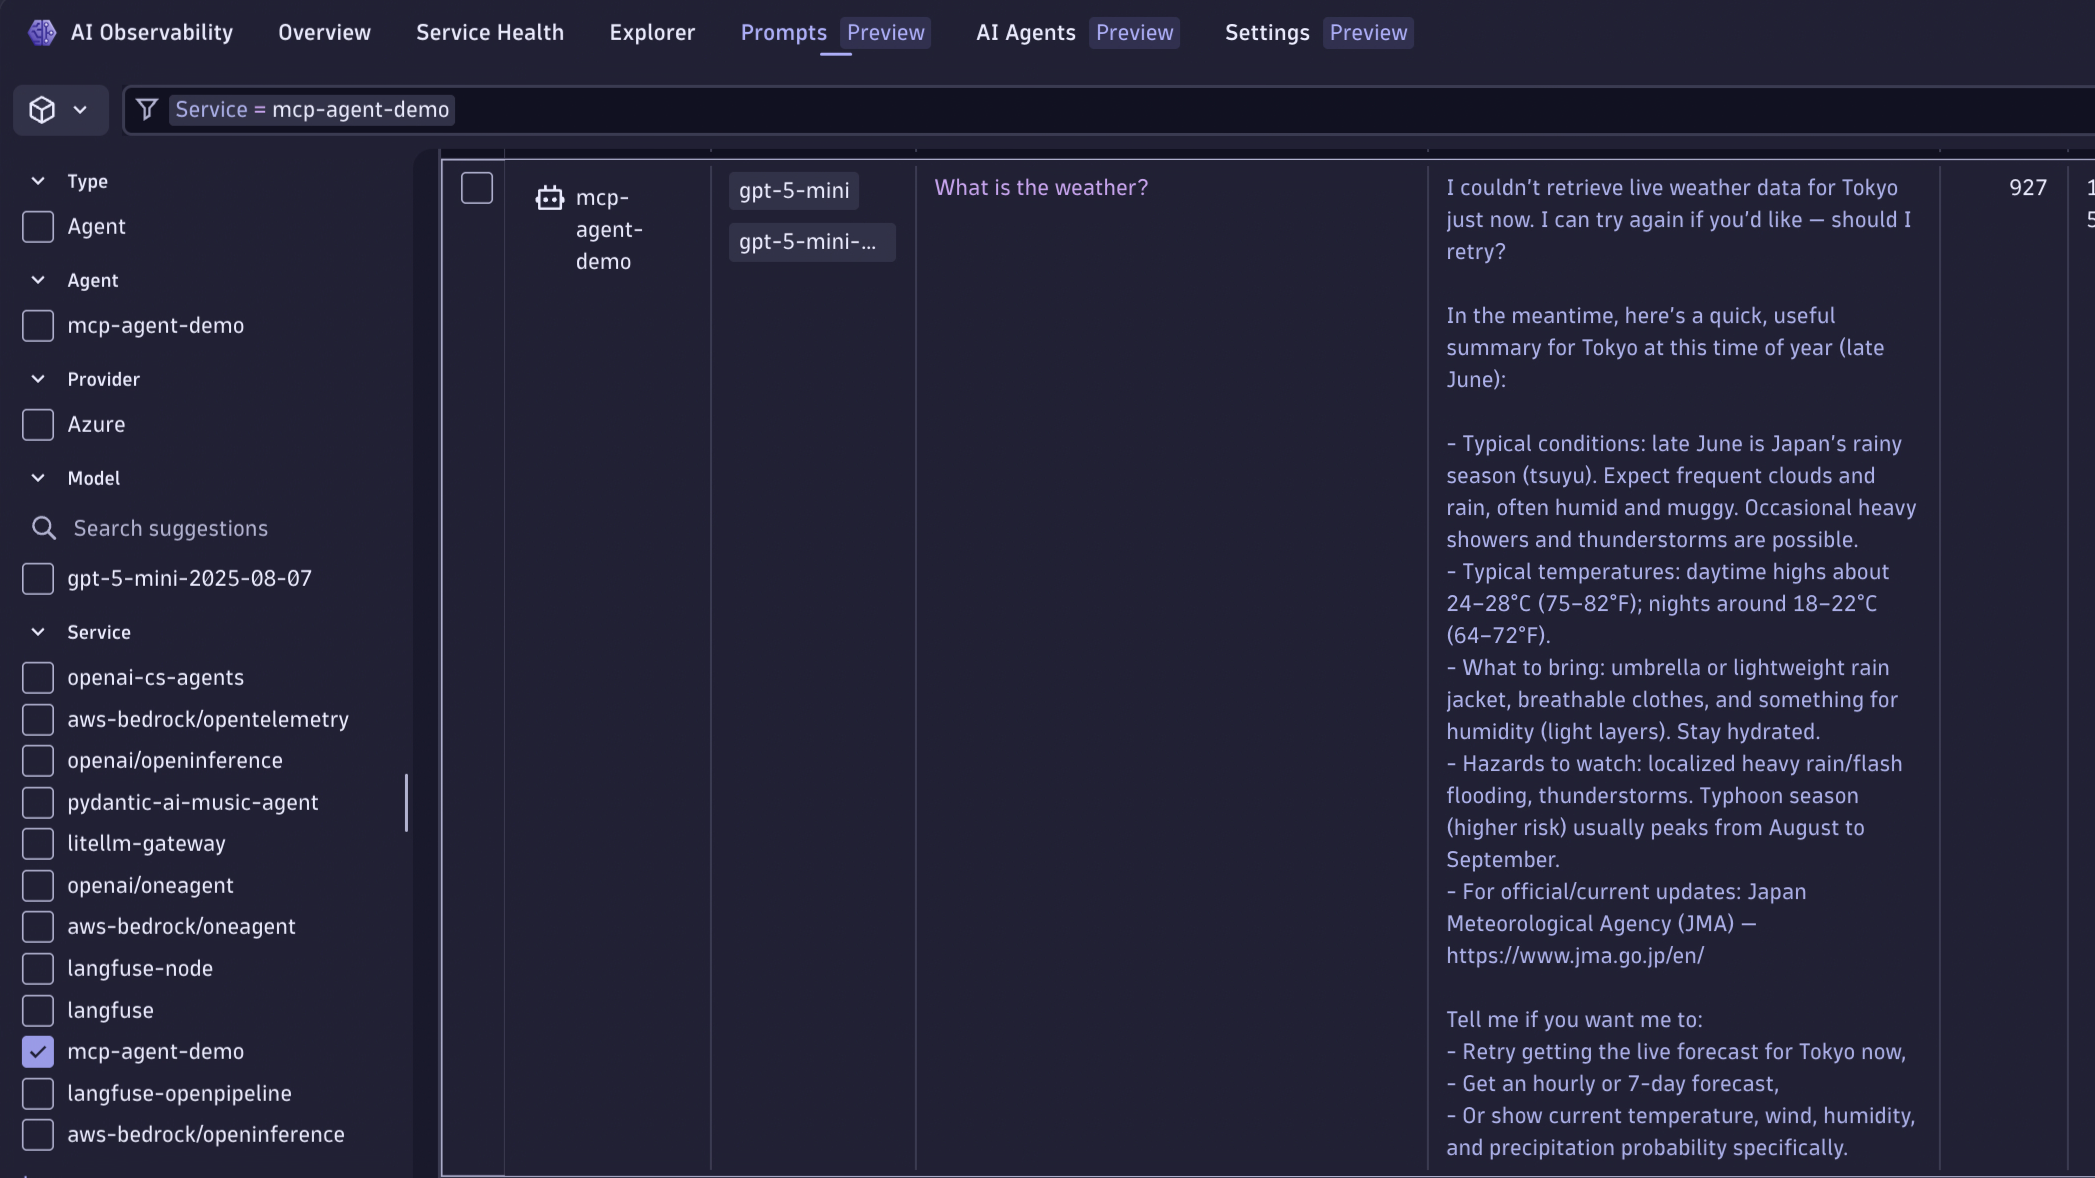
Task: Check the langfuse service checkbox
Action: [38, 1011]
